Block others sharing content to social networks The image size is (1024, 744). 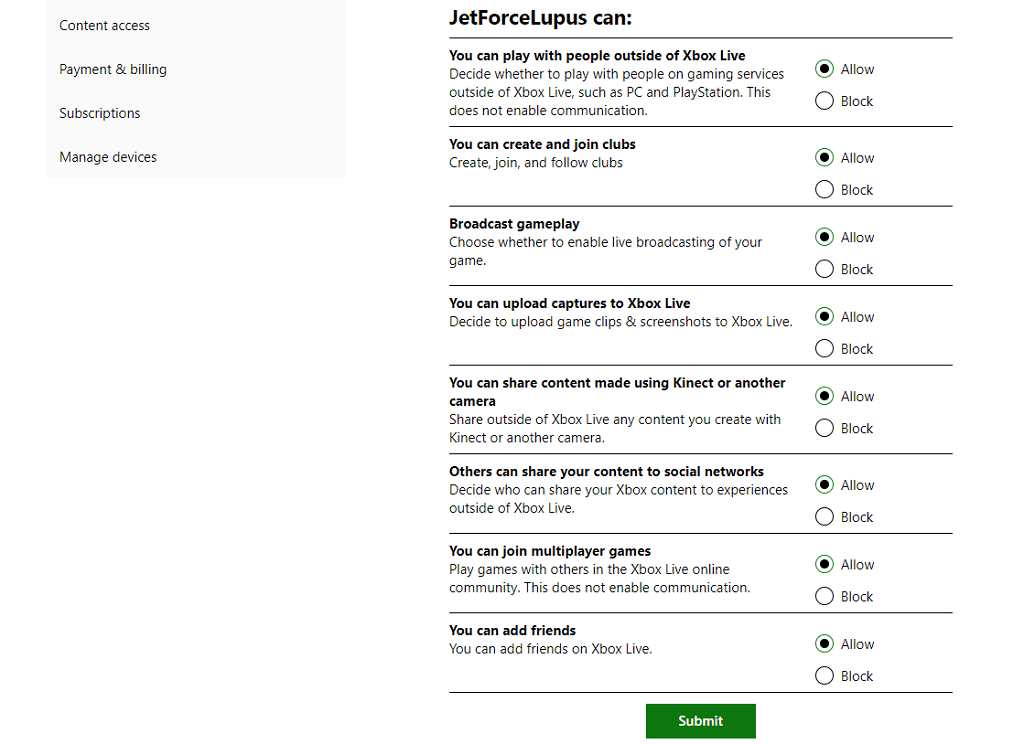(825, 517)
